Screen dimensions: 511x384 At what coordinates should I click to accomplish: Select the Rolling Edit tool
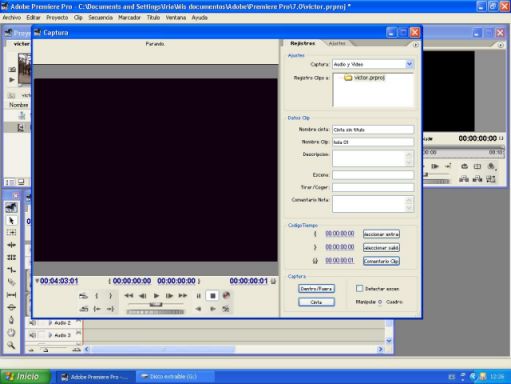point(11,257)
